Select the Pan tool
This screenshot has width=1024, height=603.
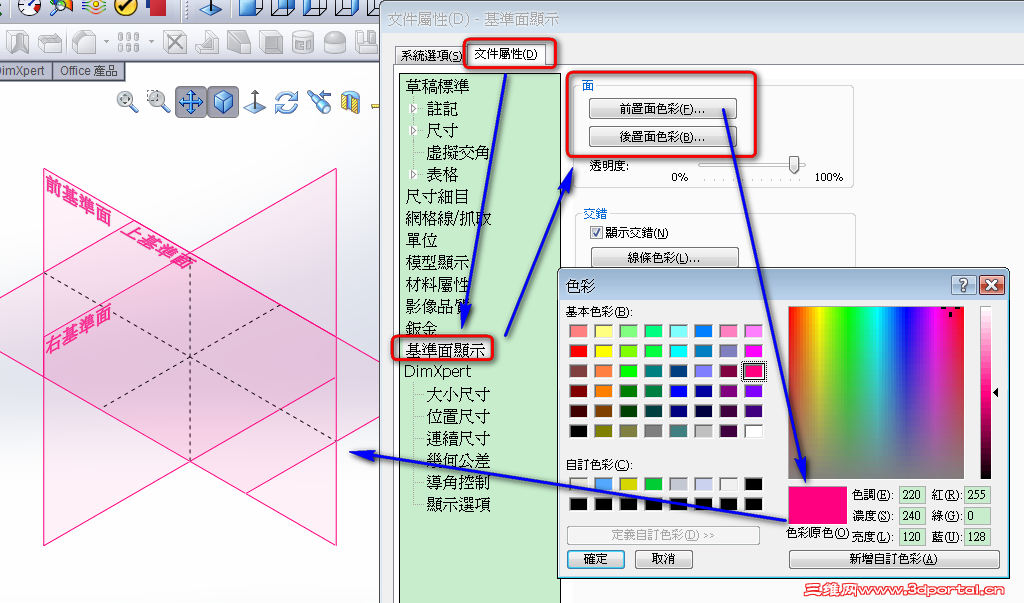(x=190, y=103)
